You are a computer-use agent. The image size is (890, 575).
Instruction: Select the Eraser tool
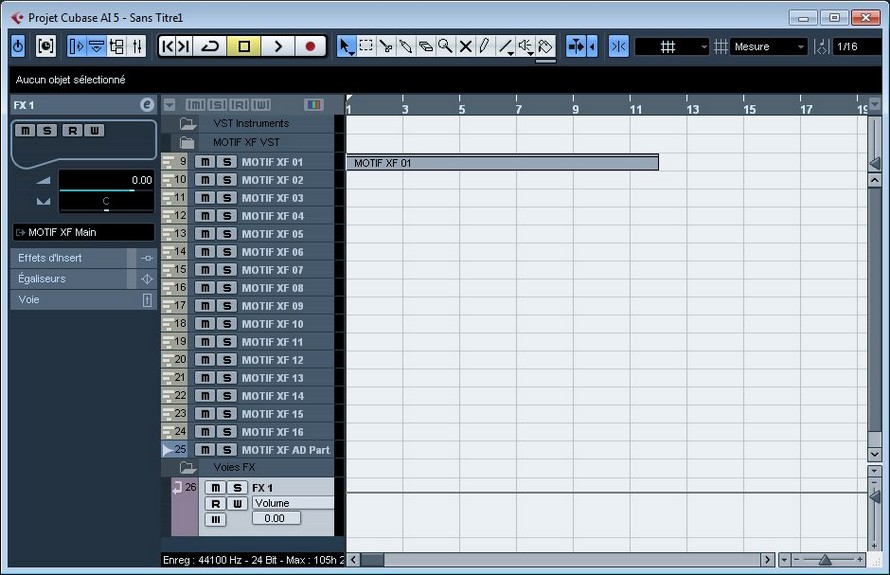[x=425, y=46]
